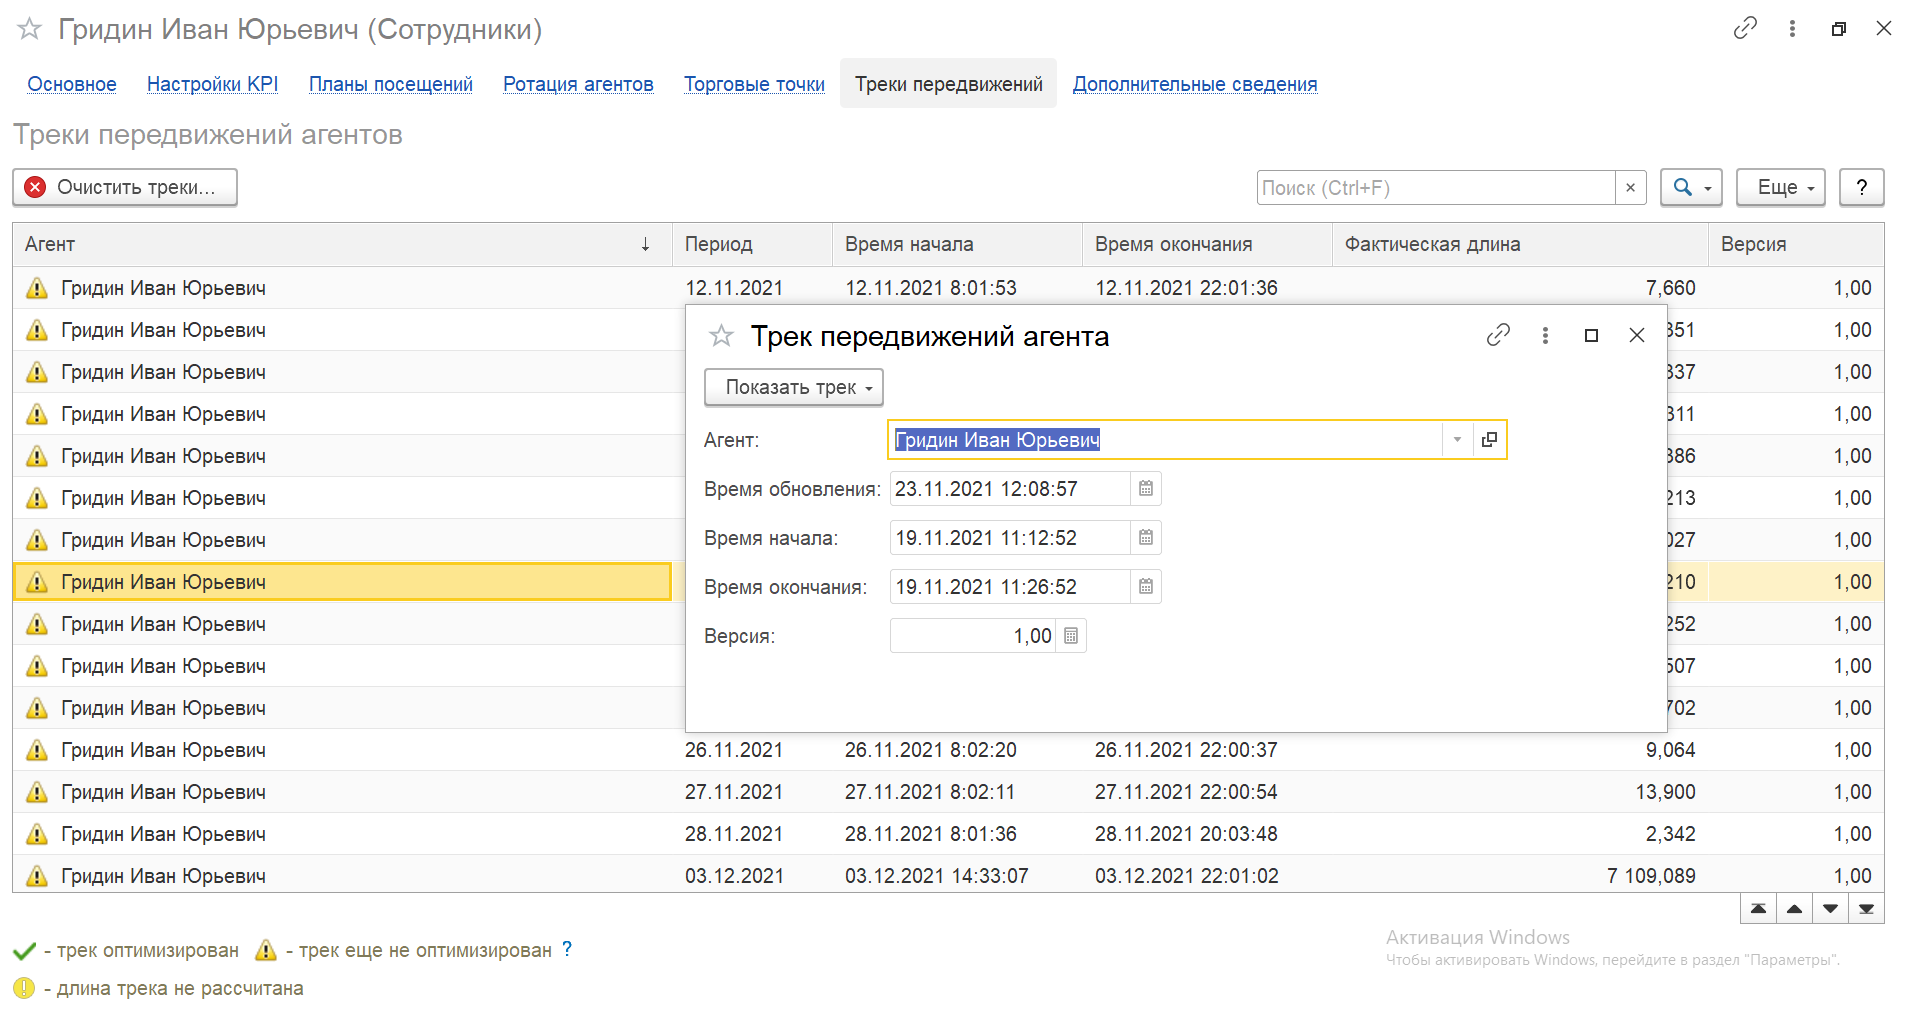Open the magnifier search options dropdown
1914x1012 pixels.
(x=1691, y=188)
